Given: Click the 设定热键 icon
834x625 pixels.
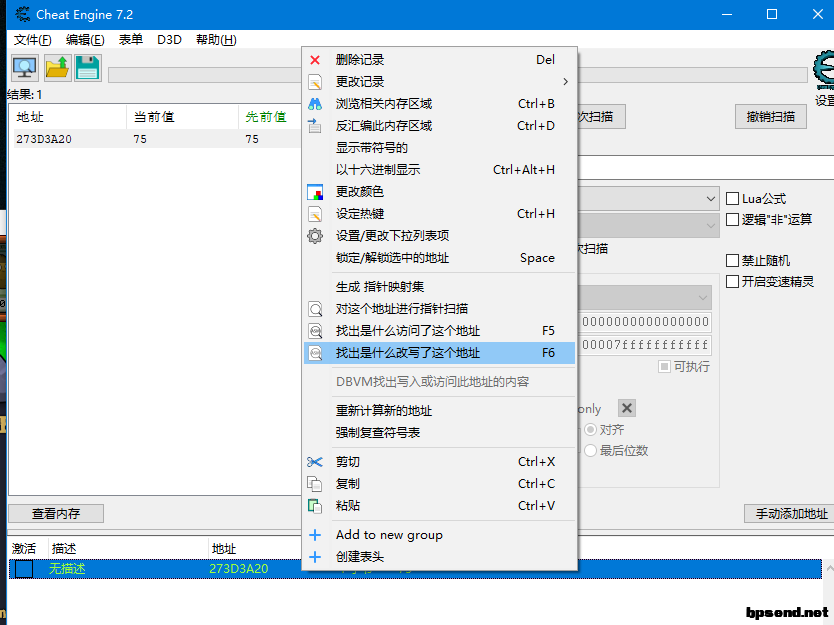Looking at the screenshot, I should click(x=315, y=214).
